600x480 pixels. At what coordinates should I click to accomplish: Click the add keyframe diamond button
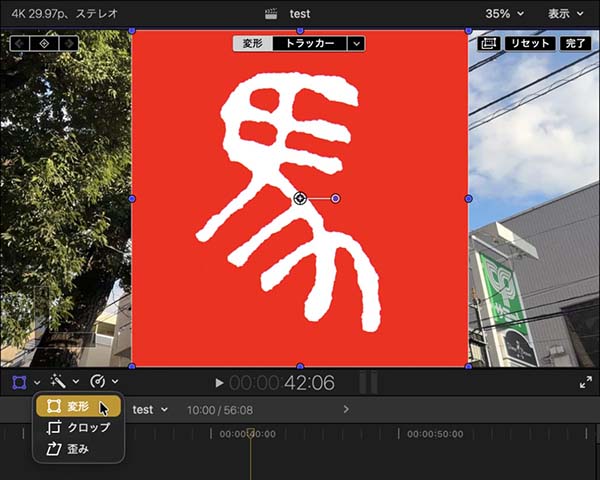44,44
